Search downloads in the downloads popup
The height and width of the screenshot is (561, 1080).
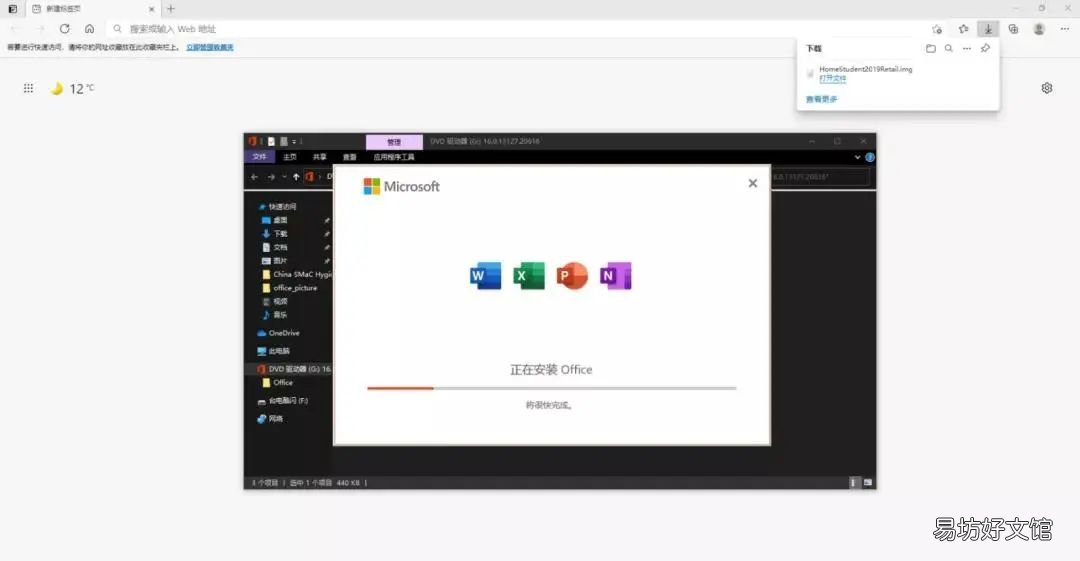coord(948,48)
